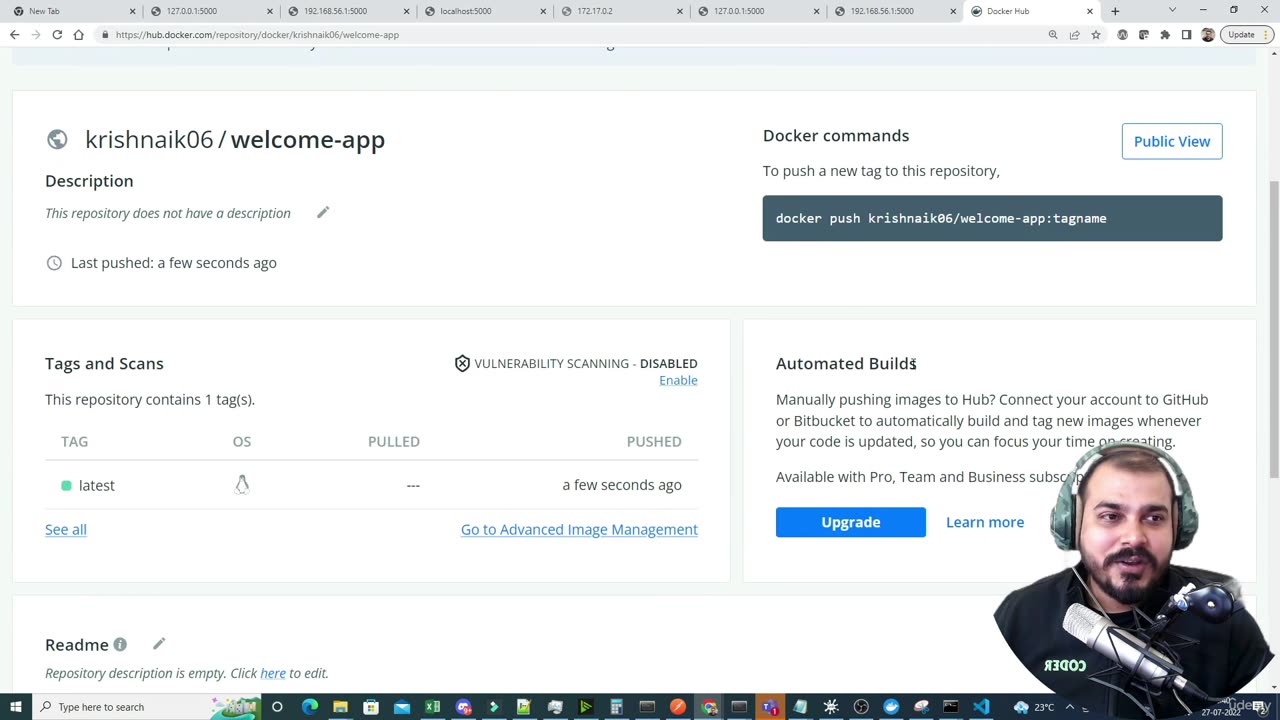Click the browser Forward arrow

coord(36,34)
